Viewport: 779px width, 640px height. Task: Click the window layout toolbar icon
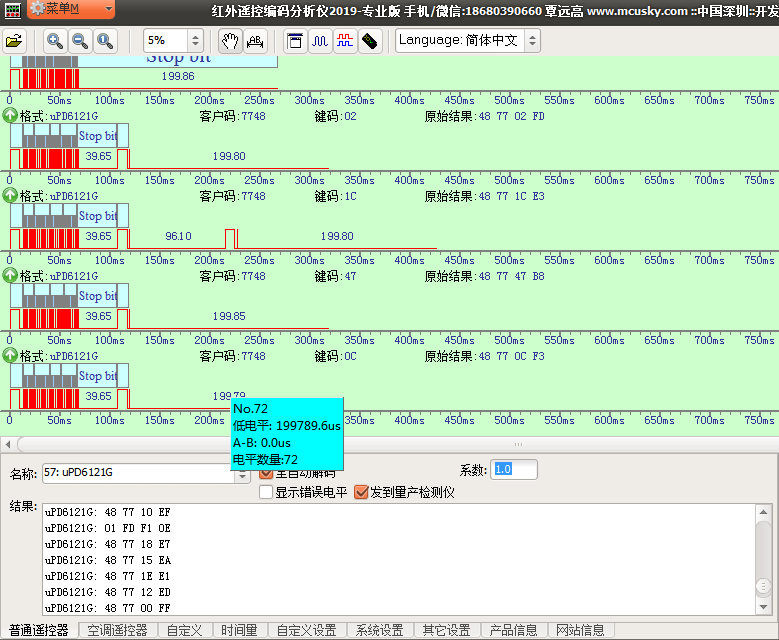point(295,41)
